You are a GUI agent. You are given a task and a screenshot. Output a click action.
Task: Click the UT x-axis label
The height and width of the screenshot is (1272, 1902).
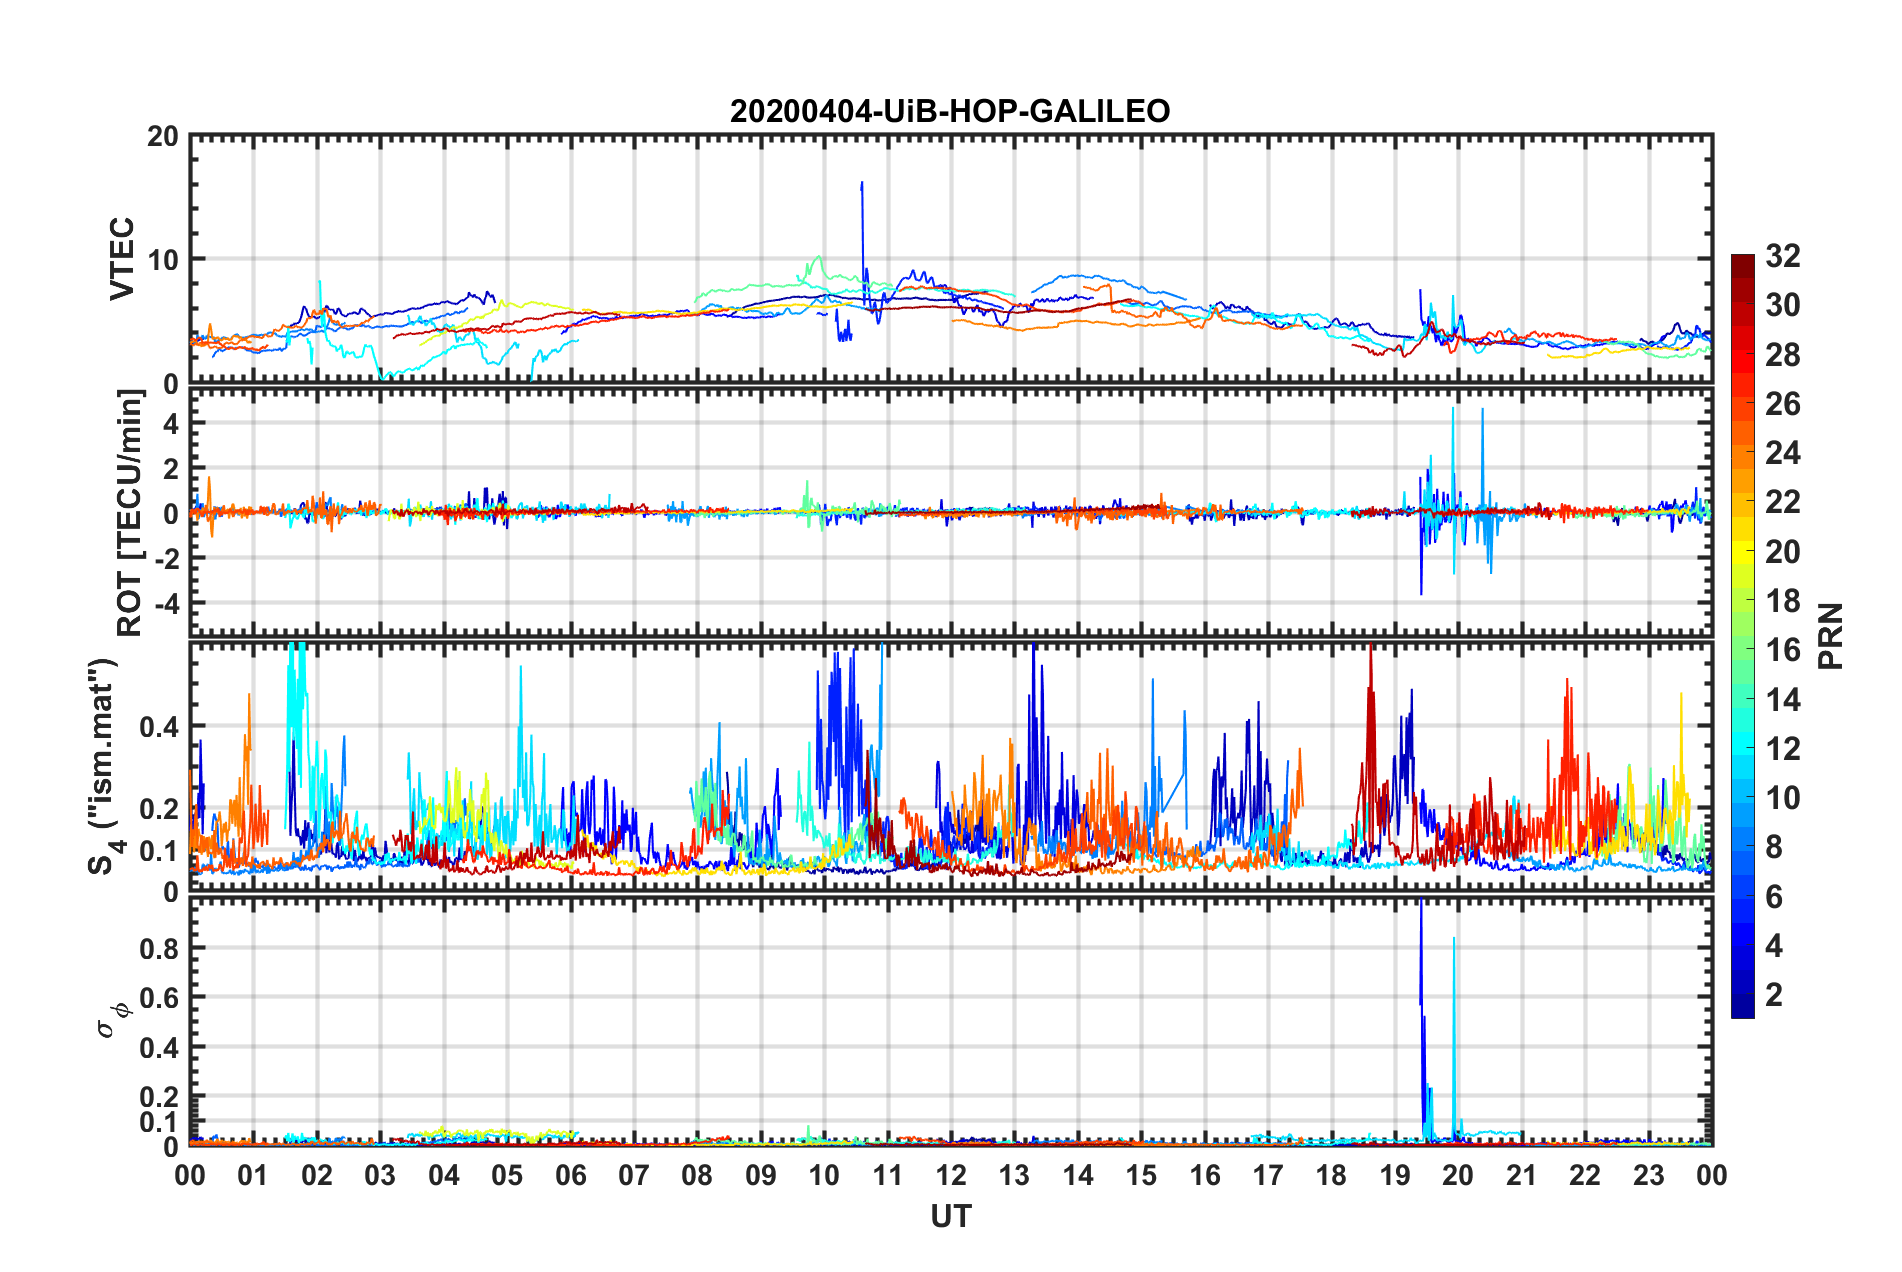951,1216
